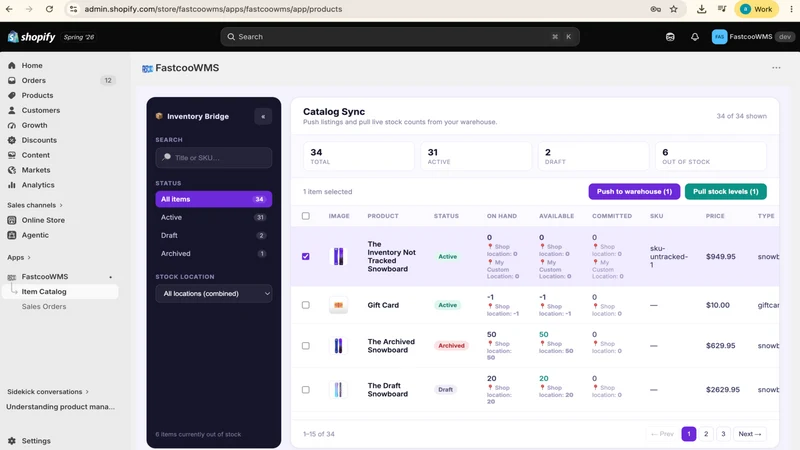The image size is (800, 450).
Task: Check The Draft Snowboard row checkbox
Action: pos(306,390)
